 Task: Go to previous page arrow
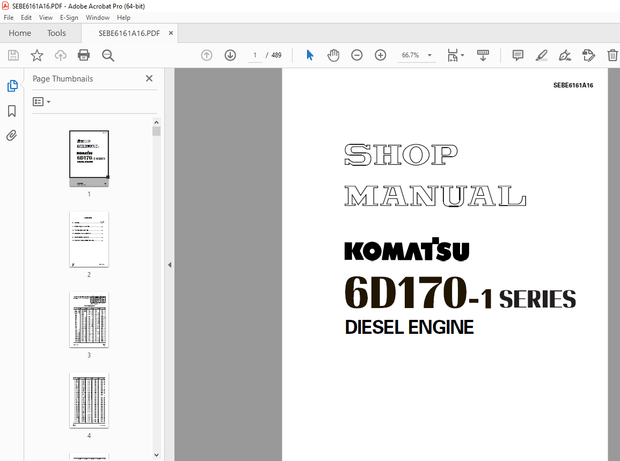click(206, 55)
